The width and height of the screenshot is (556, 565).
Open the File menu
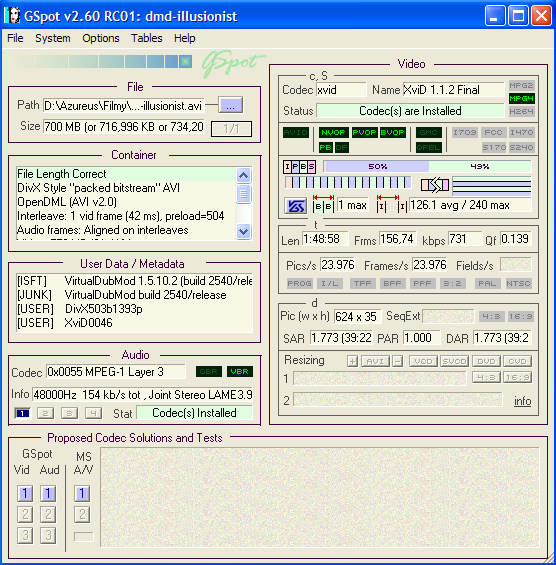(15, 38)
